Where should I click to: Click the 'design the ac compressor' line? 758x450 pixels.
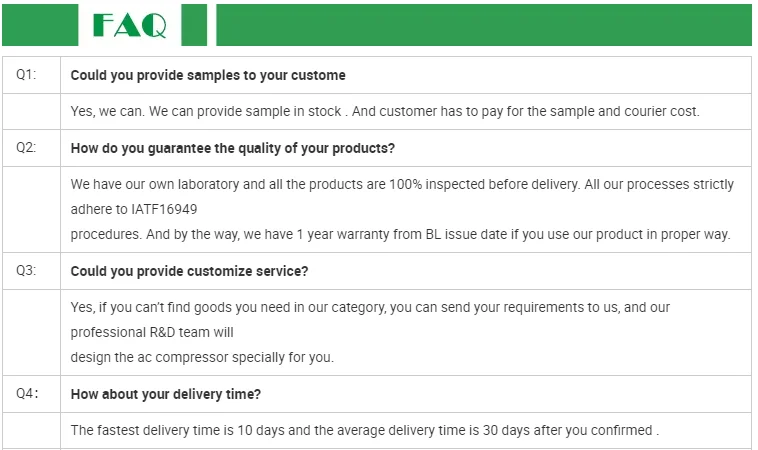click(x=202, y=357)
